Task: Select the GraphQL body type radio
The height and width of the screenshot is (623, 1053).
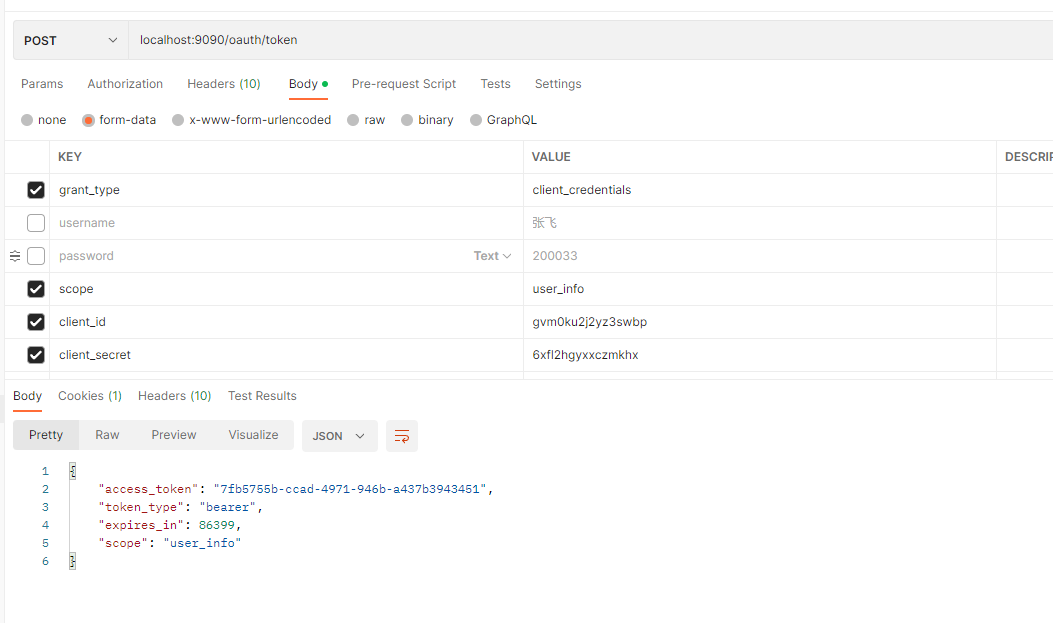Action: pos(476,120)
